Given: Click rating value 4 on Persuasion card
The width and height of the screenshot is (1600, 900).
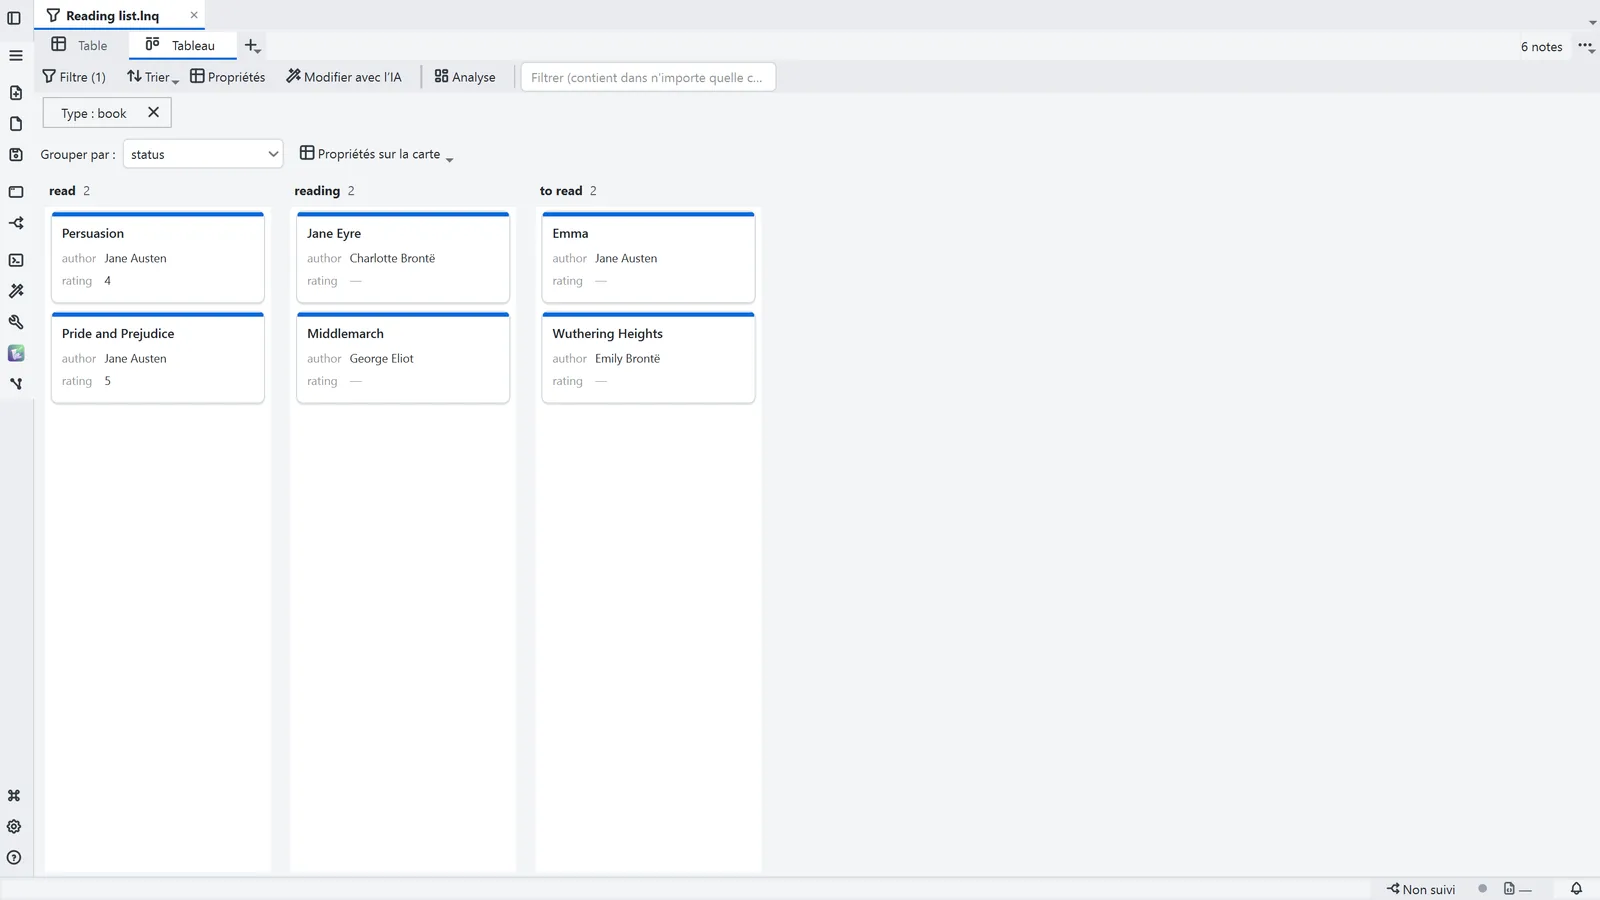Looking at the screenshot, I should 107,281.
